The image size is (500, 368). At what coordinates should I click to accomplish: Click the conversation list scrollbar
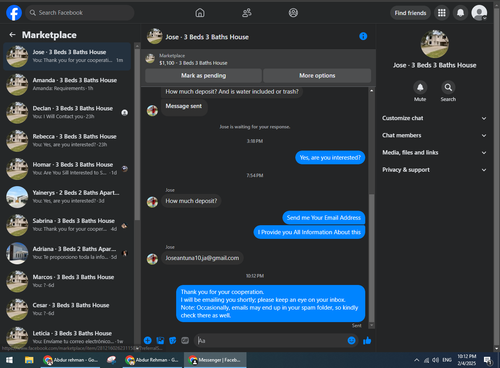click(137, 133)
